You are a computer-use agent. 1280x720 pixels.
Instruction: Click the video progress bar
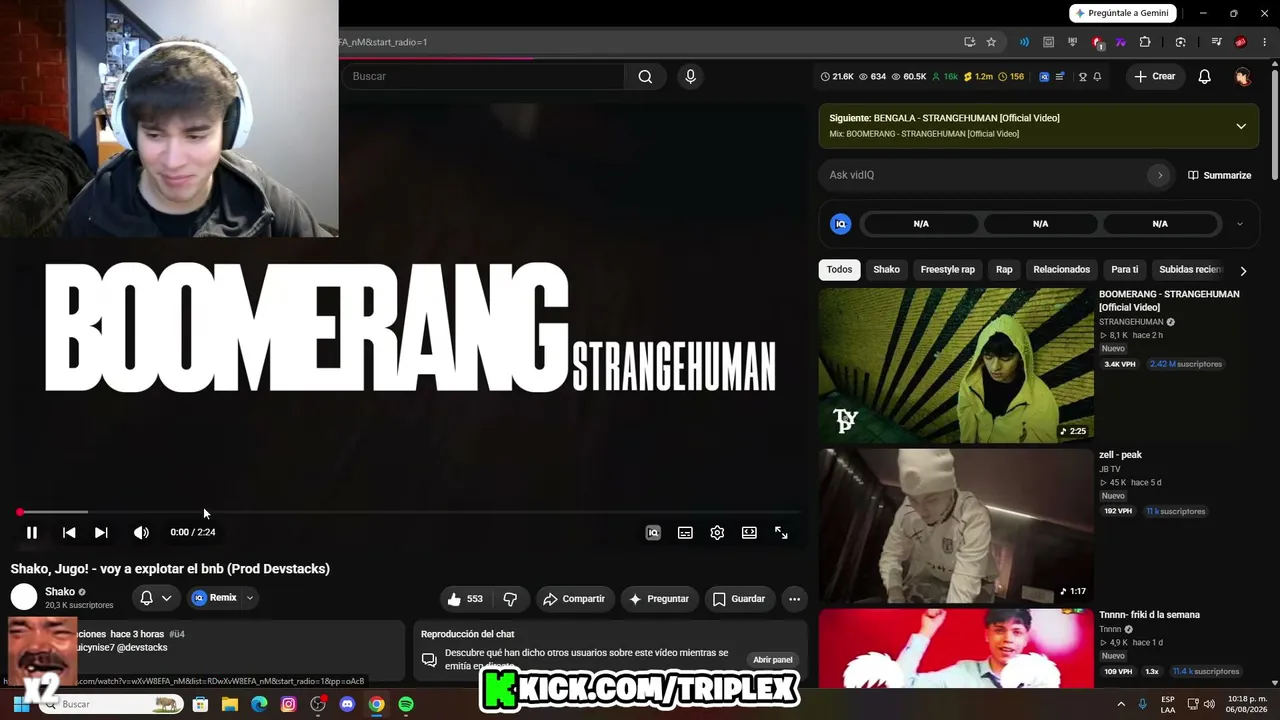click(409, 512)
